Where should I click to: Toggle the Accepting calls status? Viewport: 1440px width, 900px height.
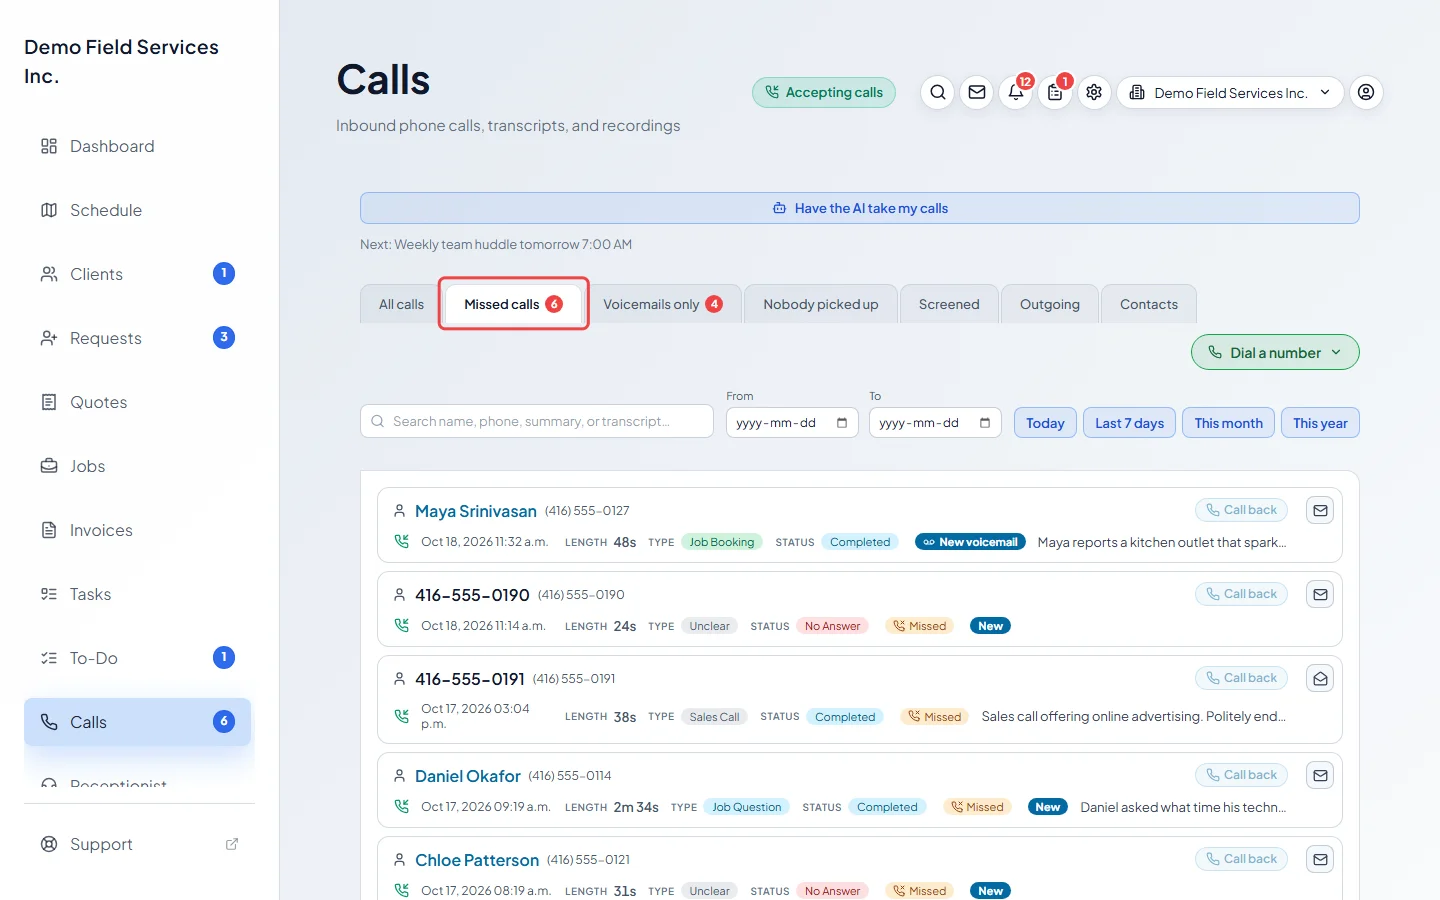[824, 93]
